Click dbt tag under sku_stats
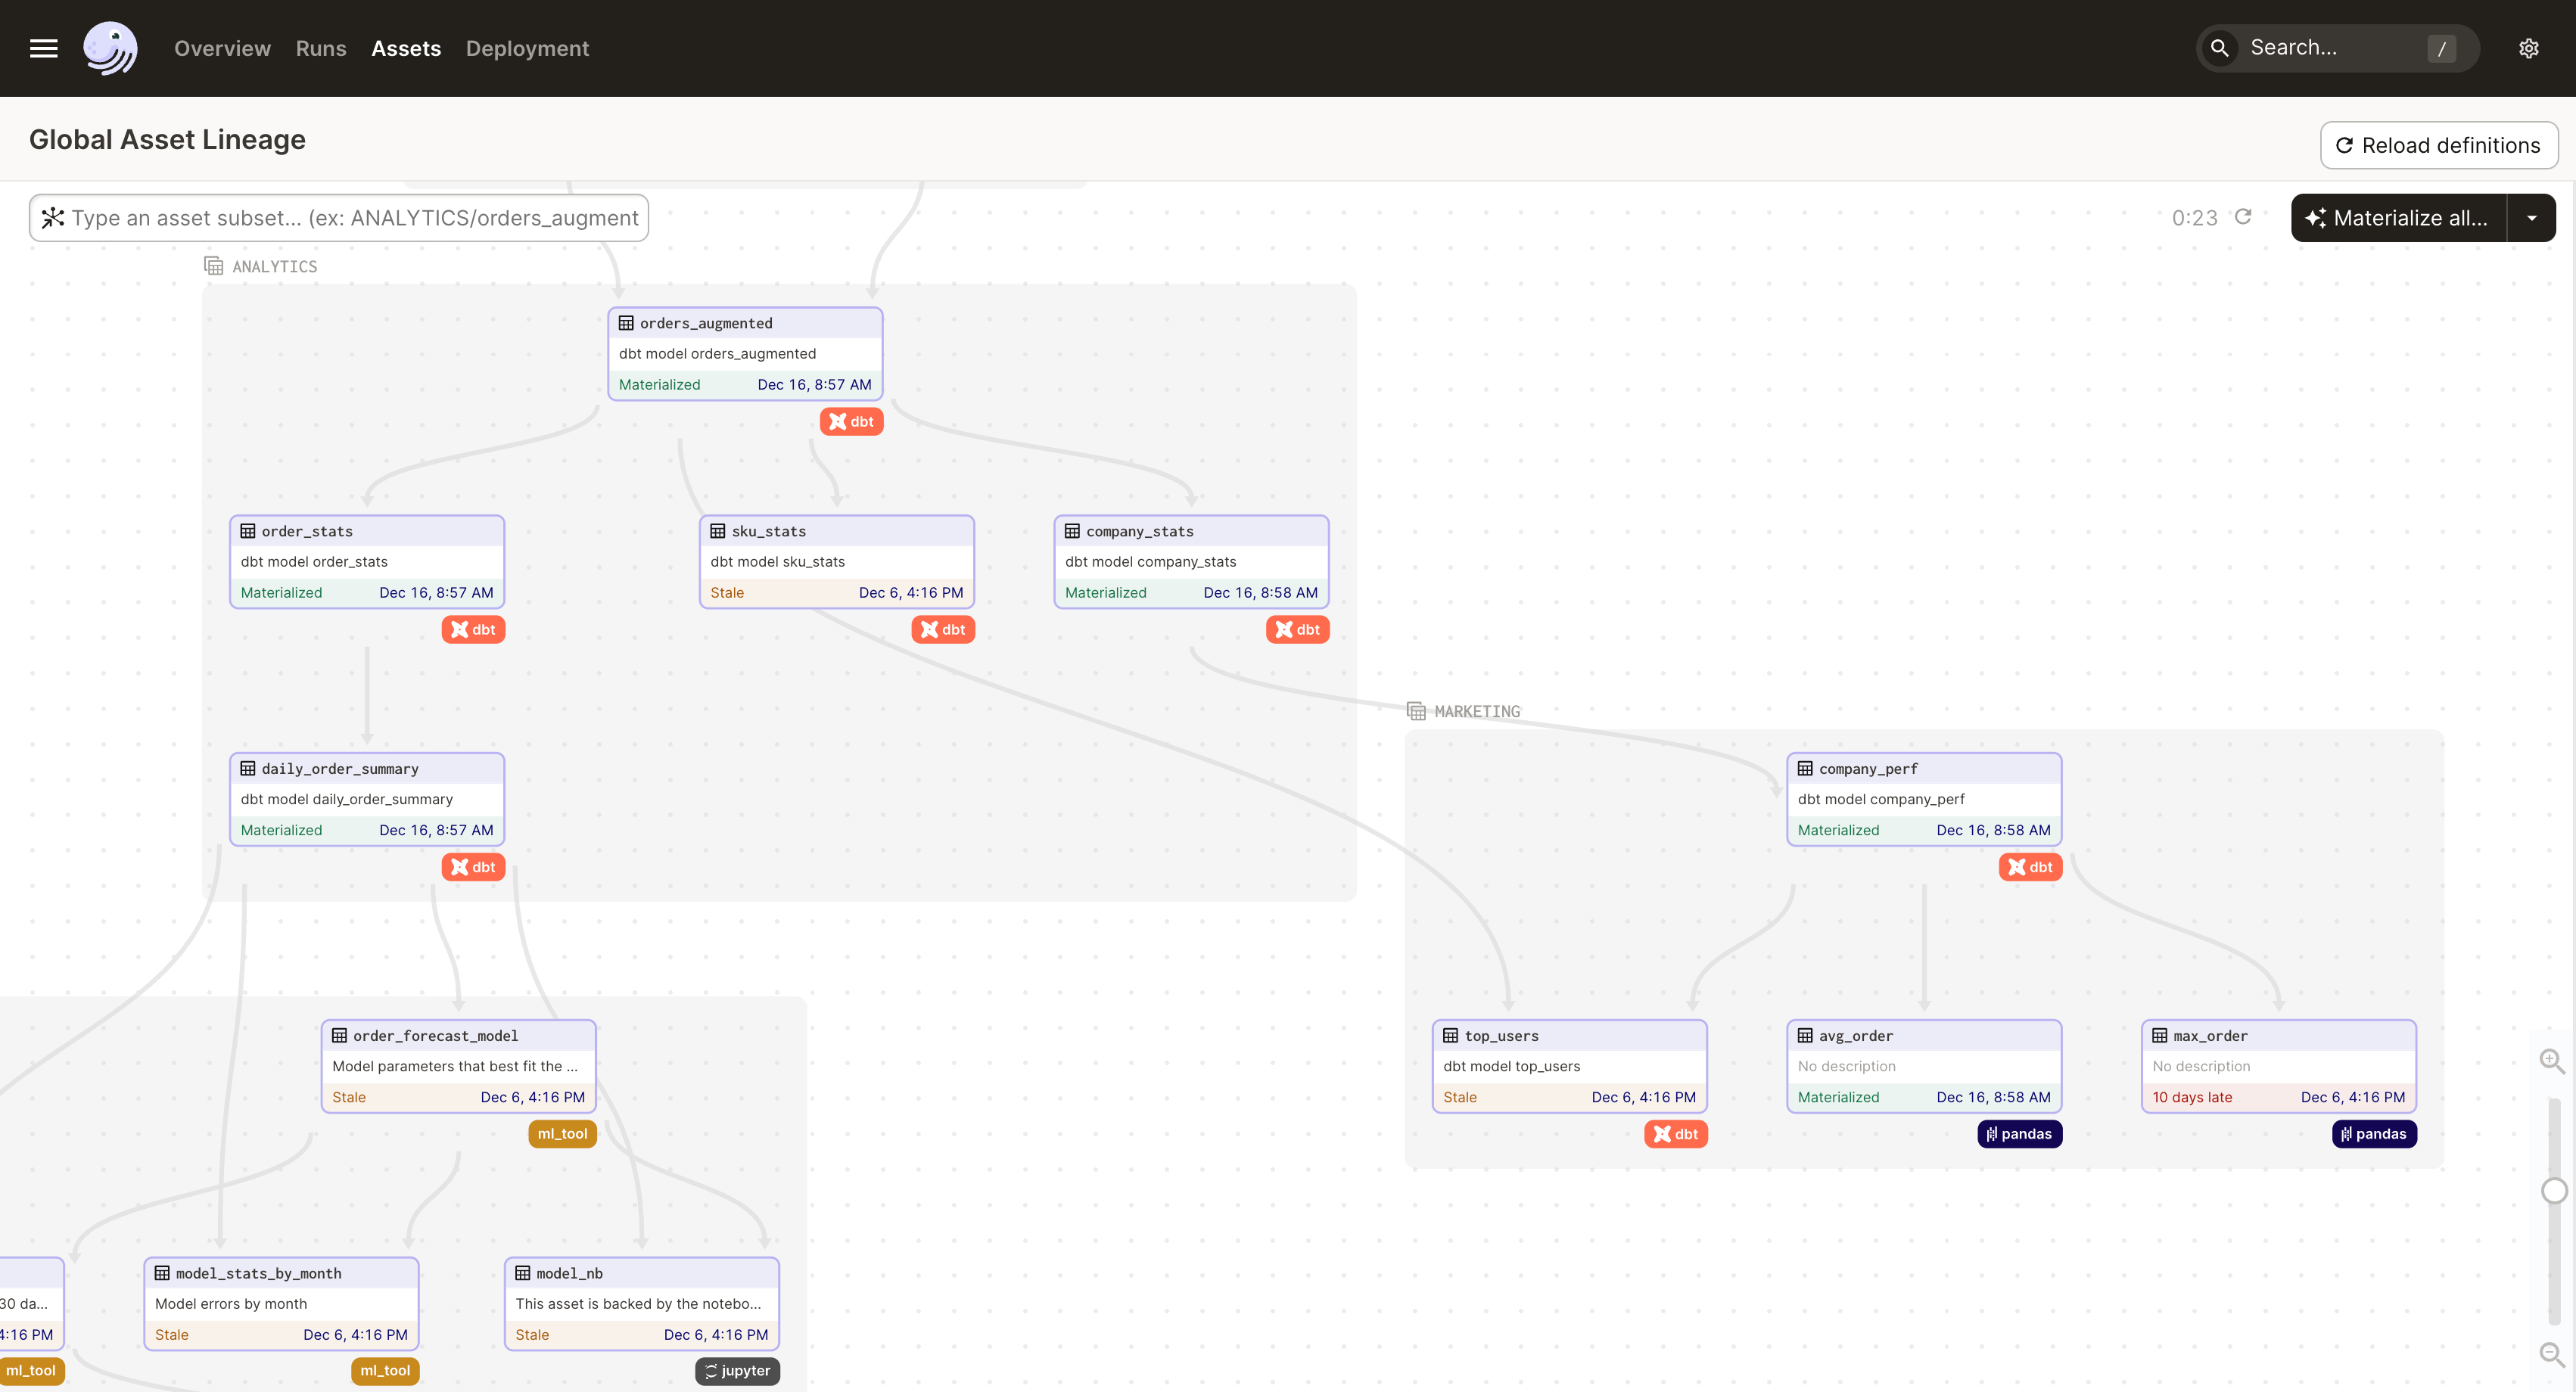2576x1392 pixels. pyautogui.click(x=943, y=629)
